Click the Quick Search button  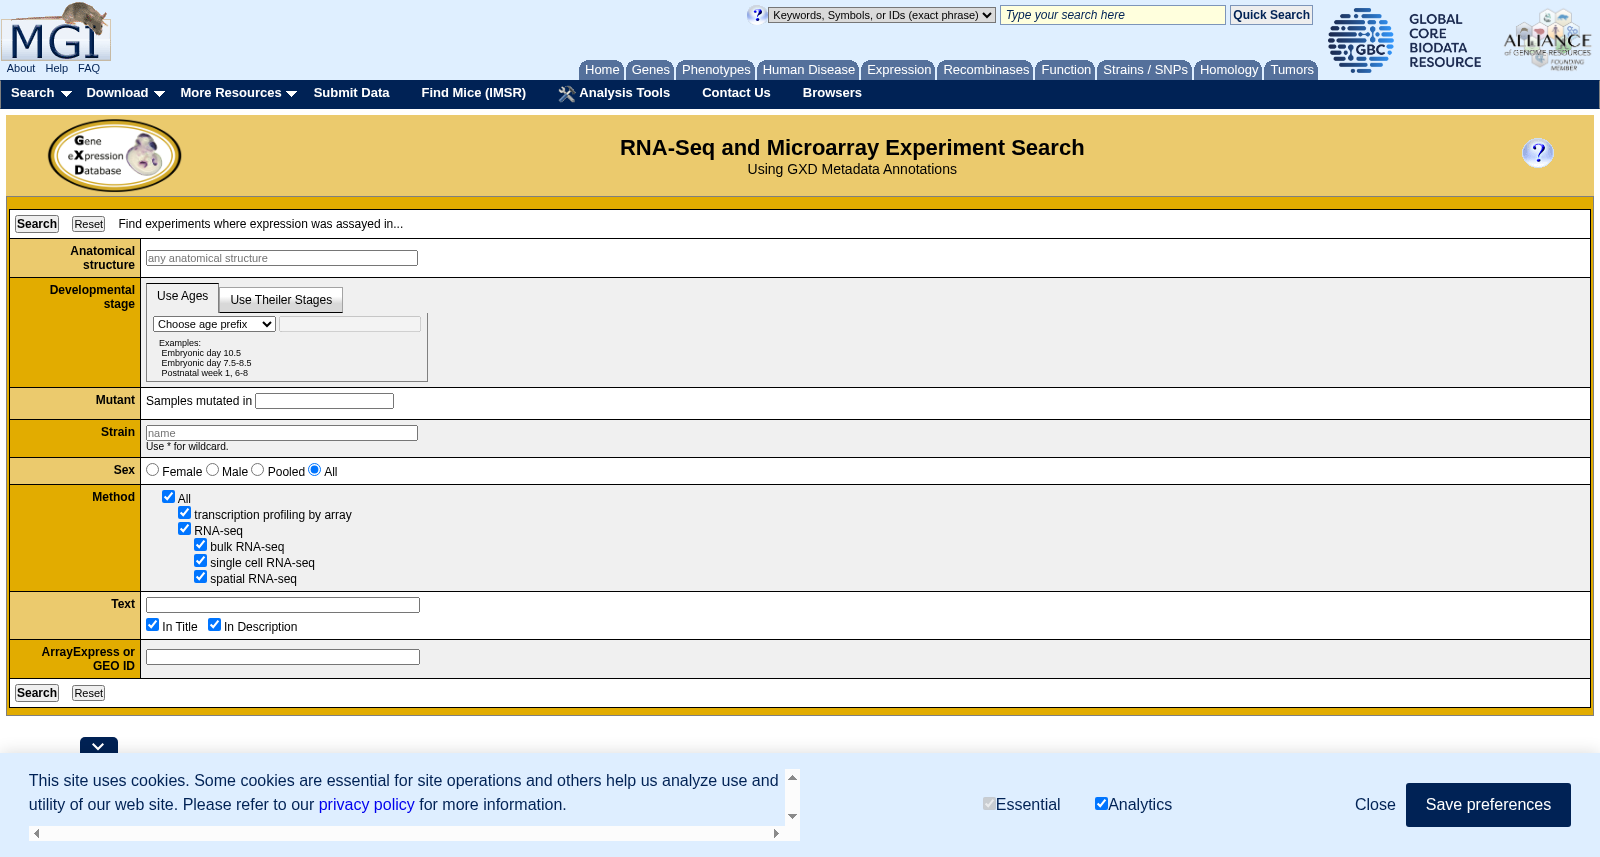tap(1271, 15)
